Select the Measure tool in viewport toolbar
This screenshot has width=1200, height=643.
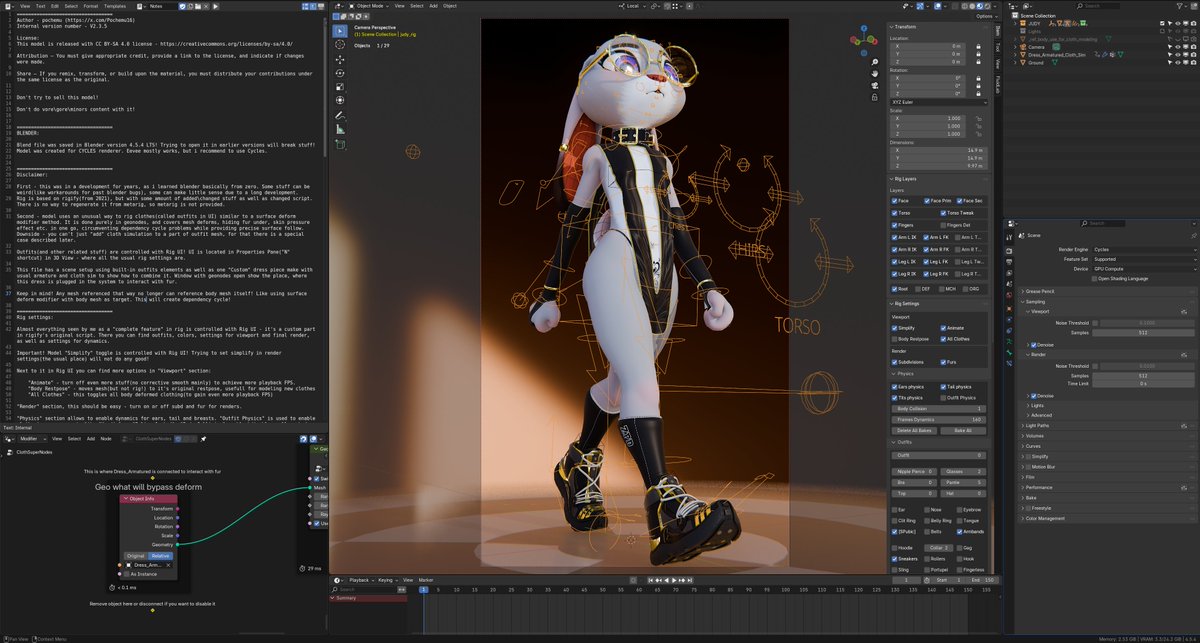(339, 129)
